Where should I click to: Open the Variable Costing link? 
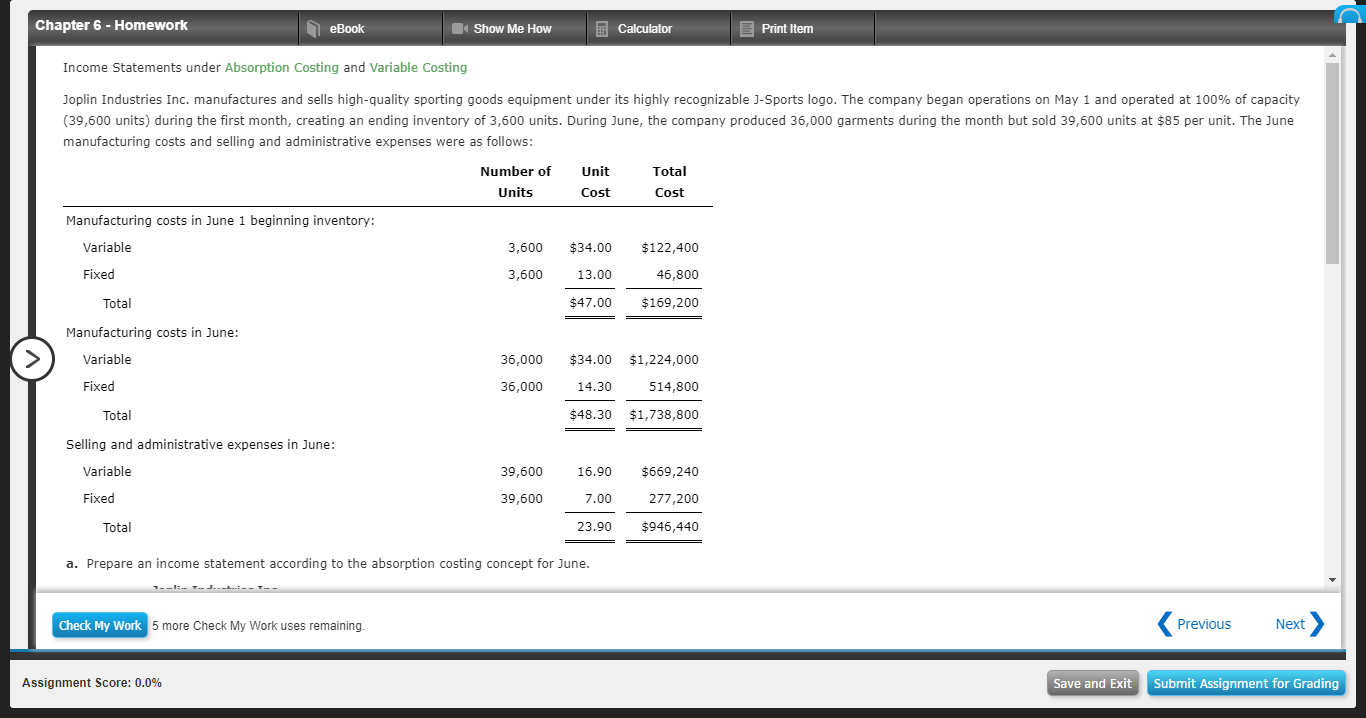click(x=418, y=67)
